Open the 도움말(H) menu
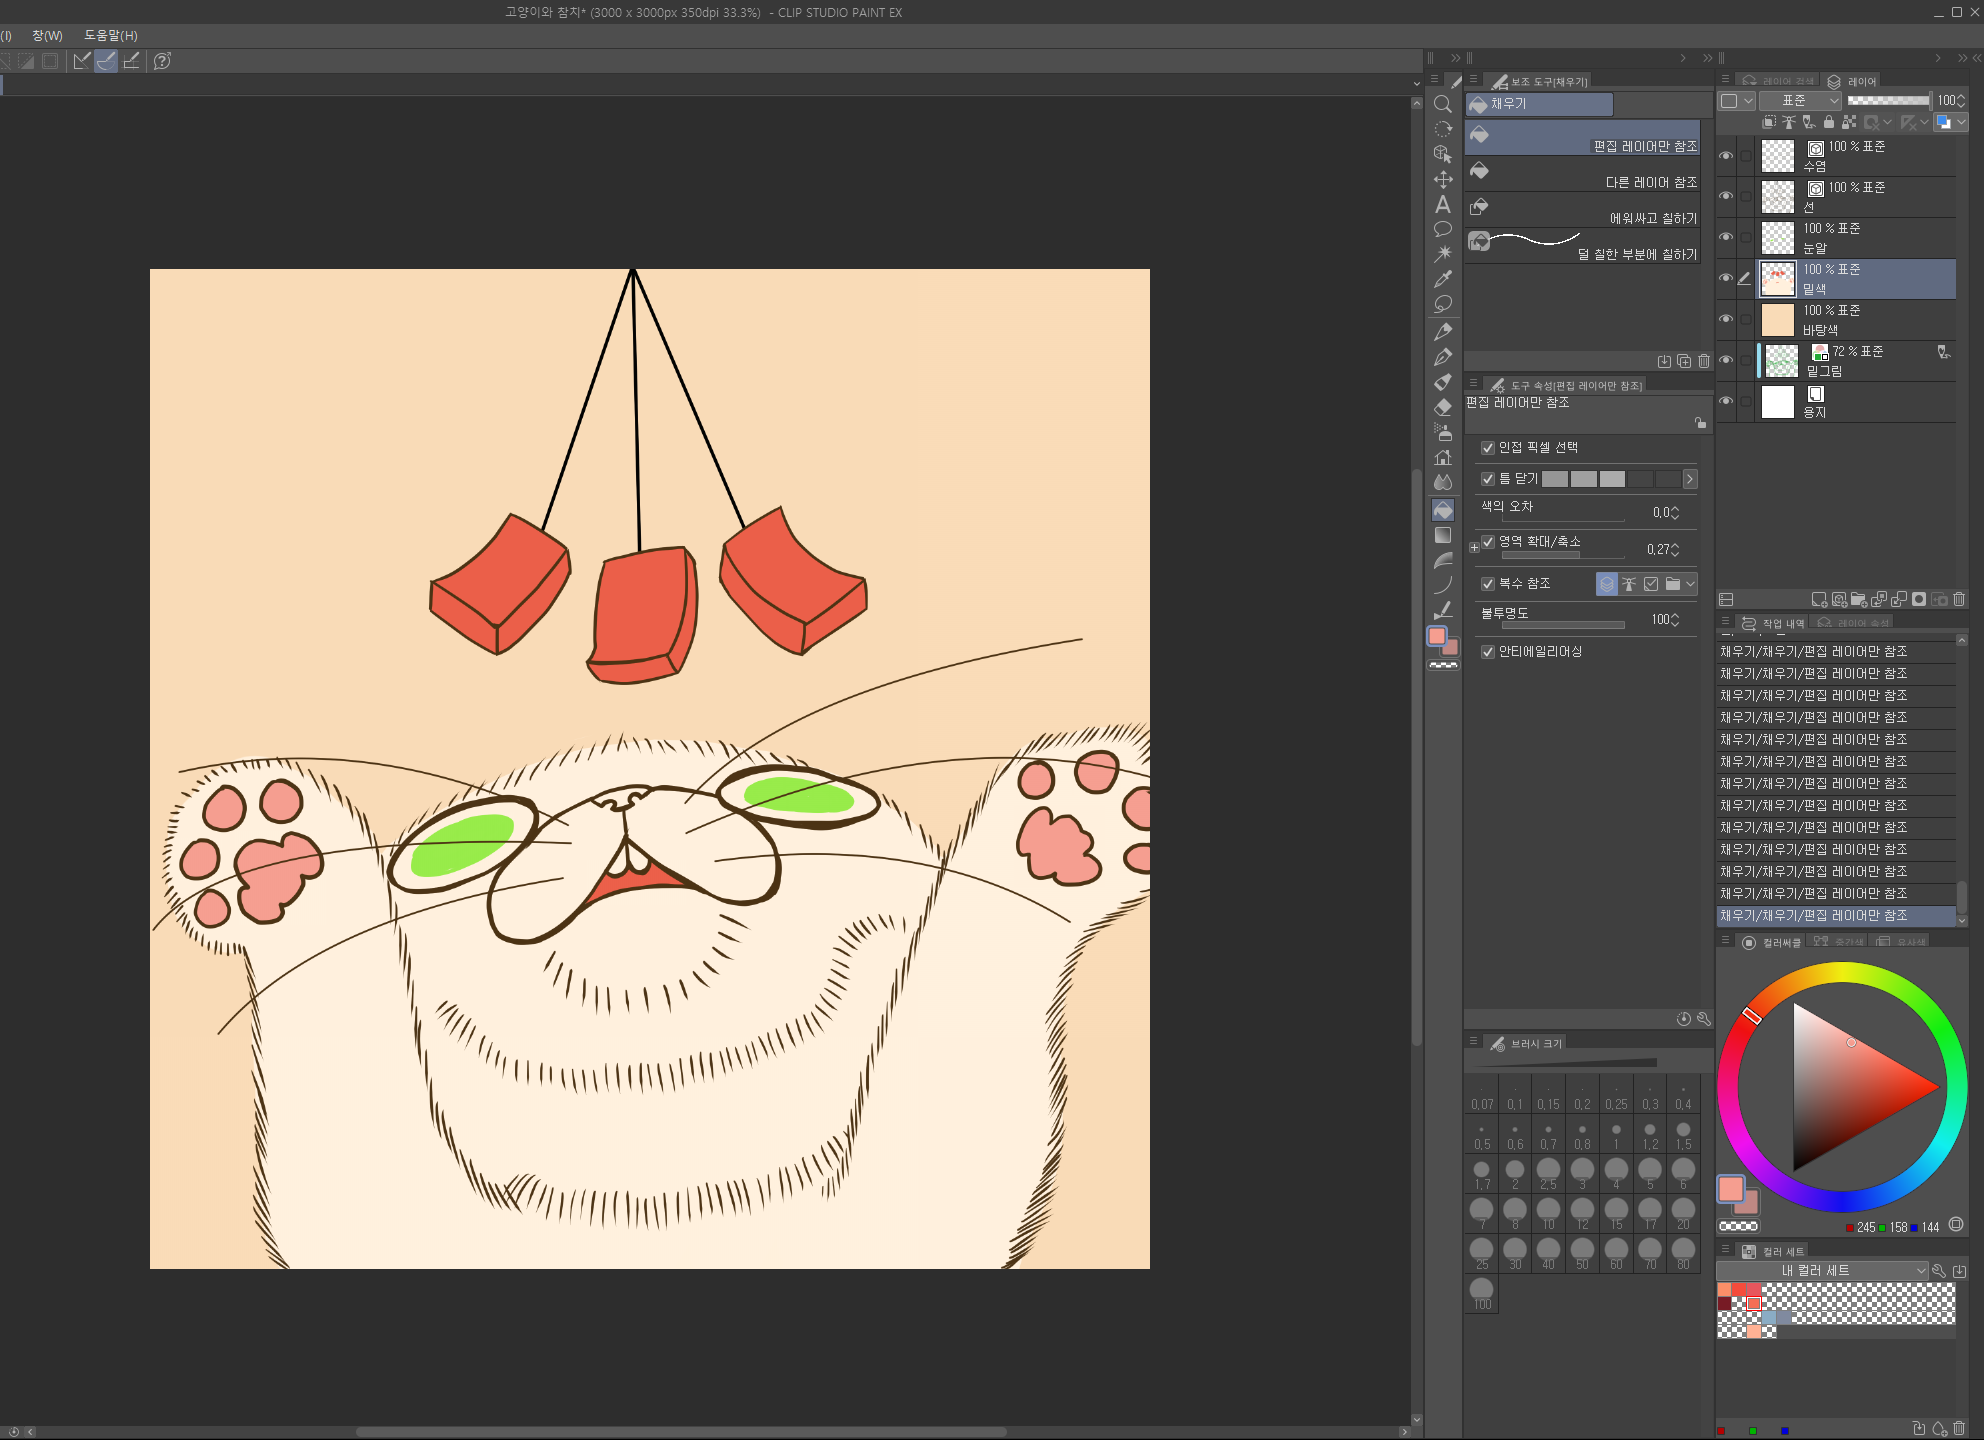The height and width of the screenshot is (1440, 1984). (x=110, y=35)
